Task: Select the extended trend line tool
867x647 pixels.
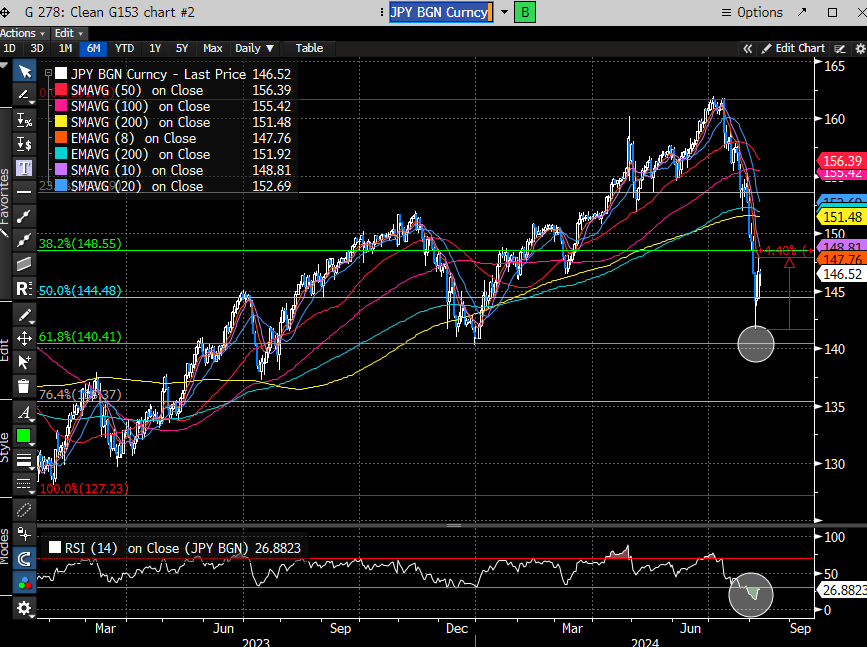Action: [24, 240]
